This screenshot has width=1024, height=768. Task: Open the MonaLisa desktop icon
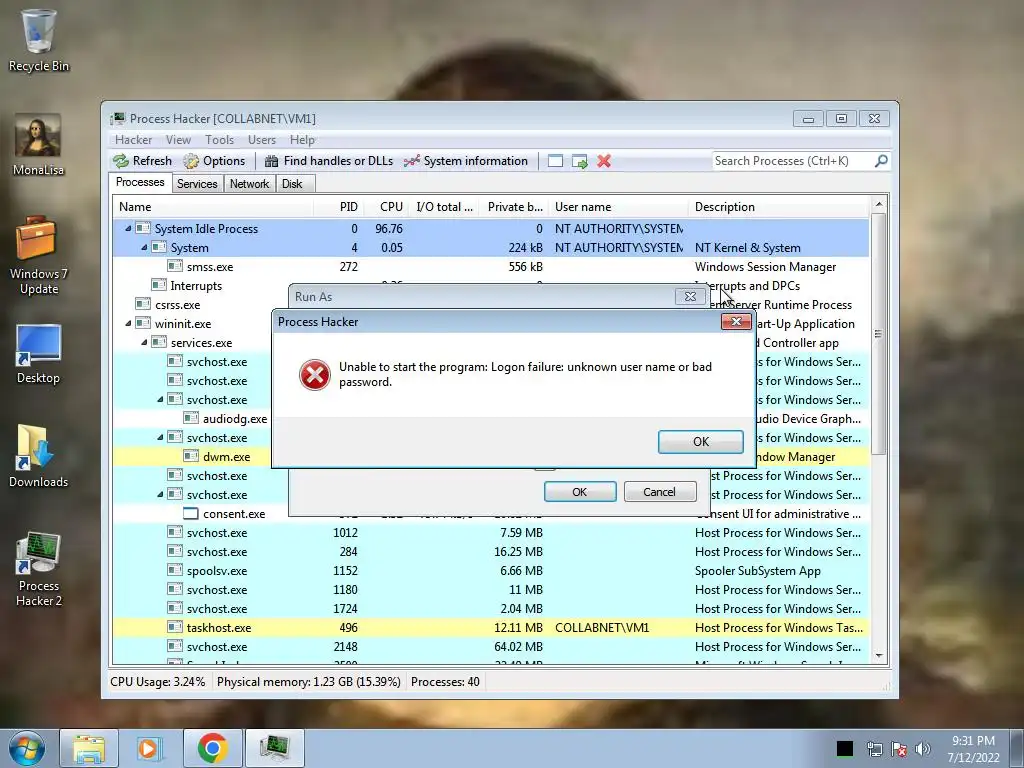click(x=39, y=145)
